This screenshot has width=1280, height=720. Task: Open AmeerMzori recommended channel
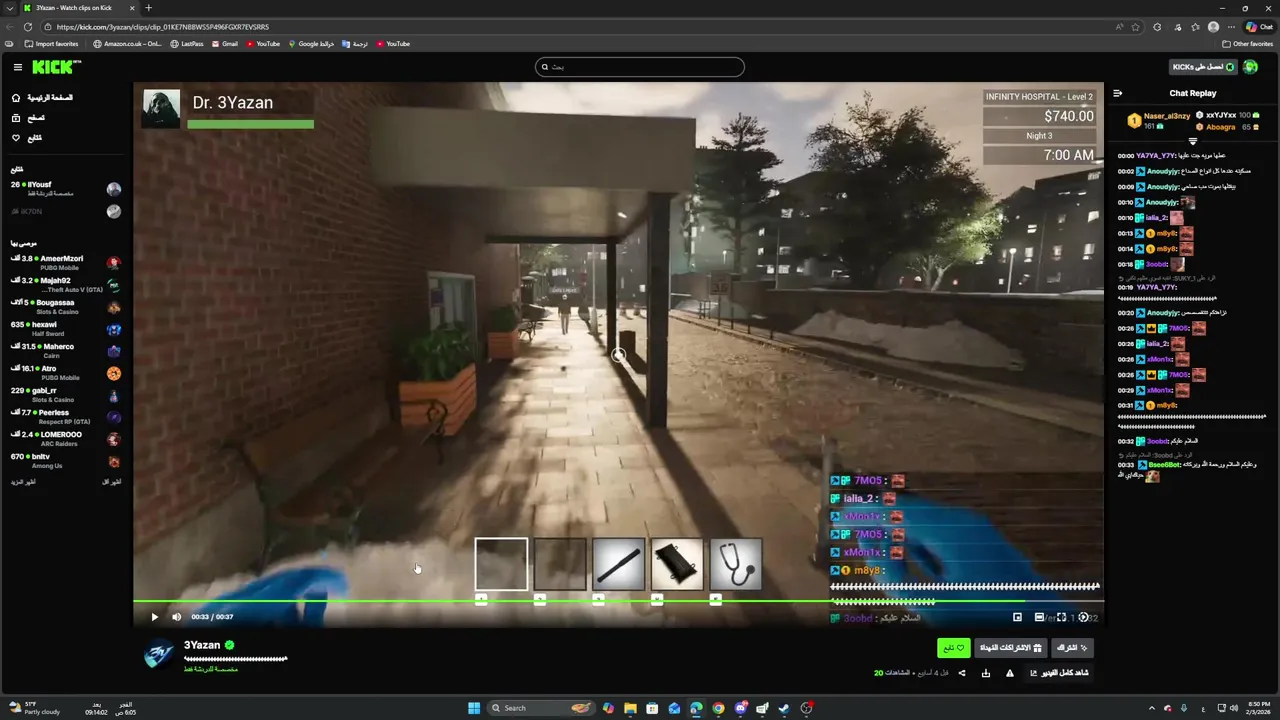click(x=65, y=262)
